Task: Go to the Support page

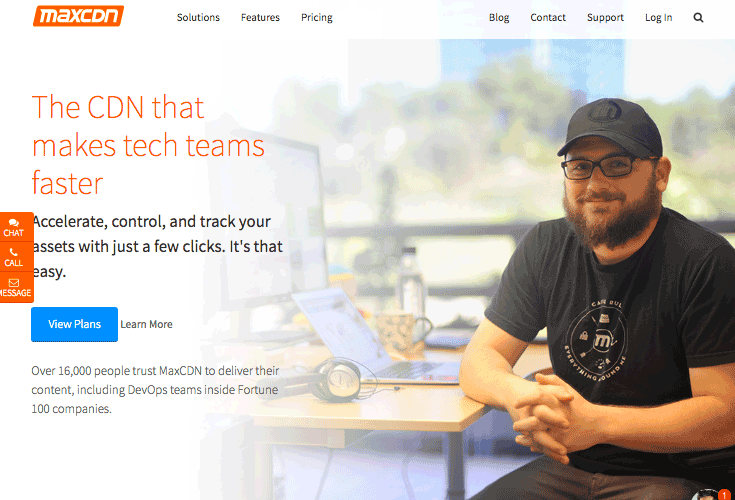Action: (x=605, y=18)
